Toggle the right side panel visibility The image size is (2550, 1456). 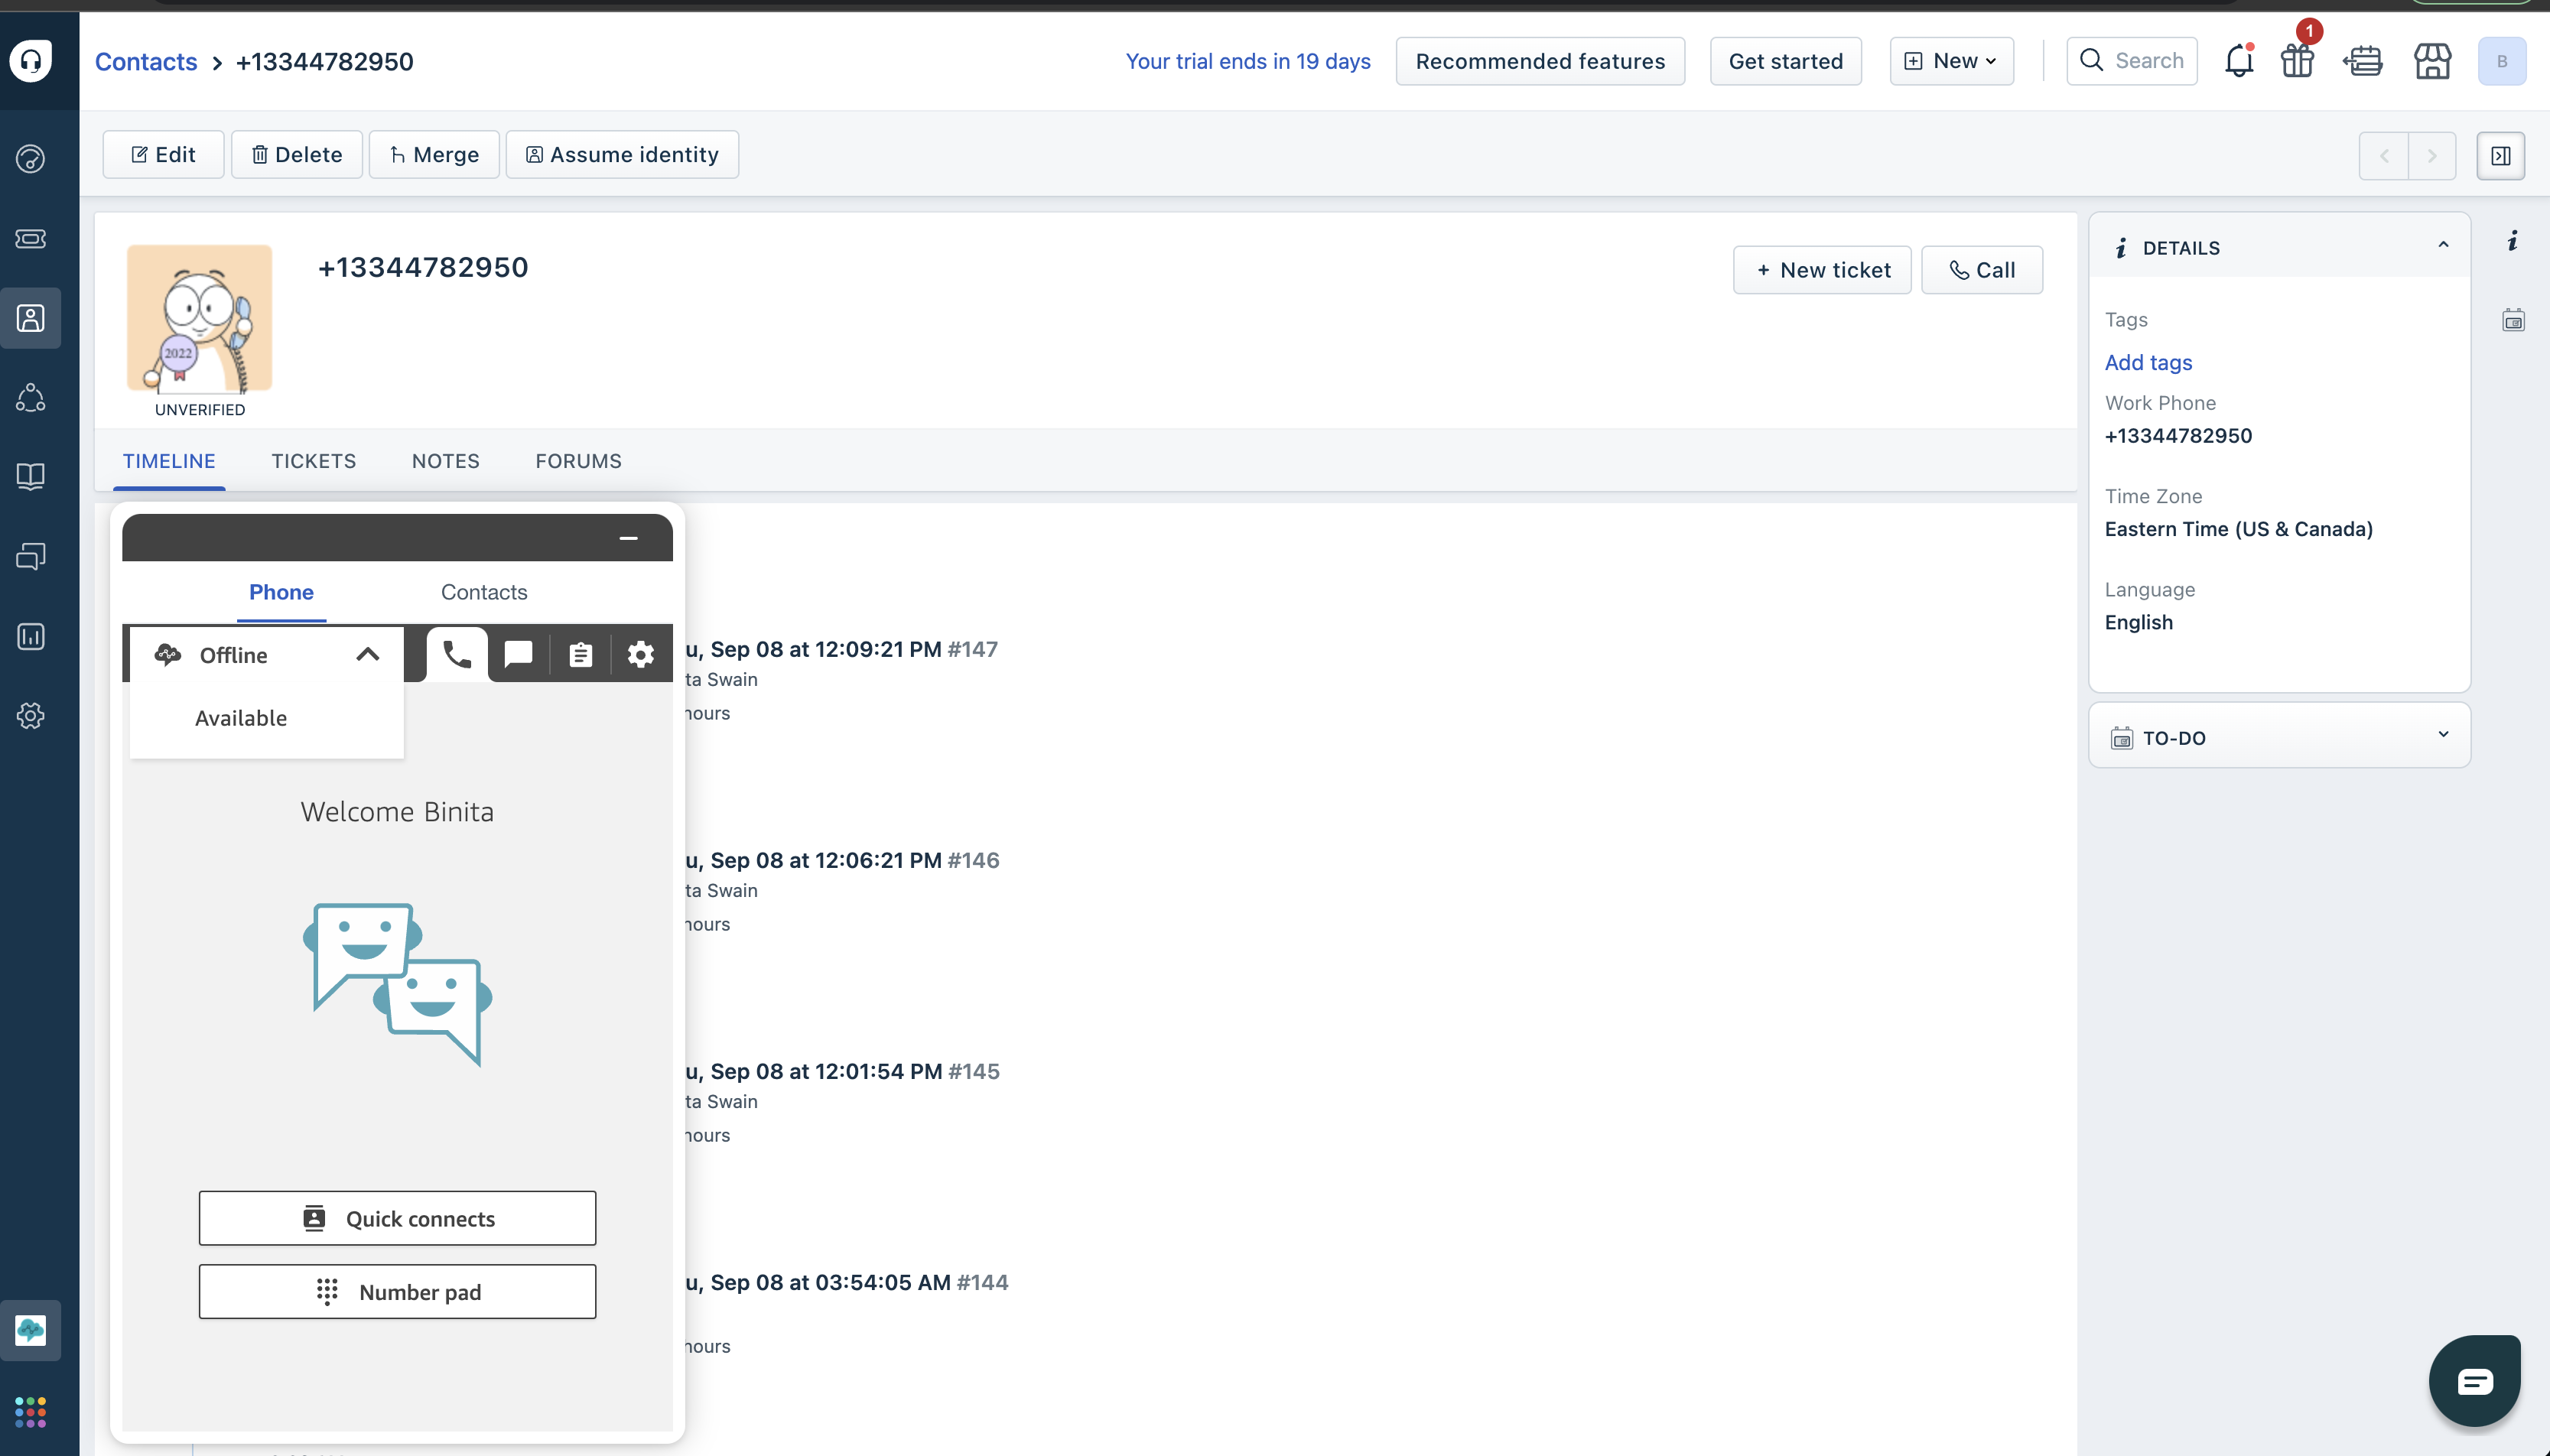click(x=2500, y=155)
